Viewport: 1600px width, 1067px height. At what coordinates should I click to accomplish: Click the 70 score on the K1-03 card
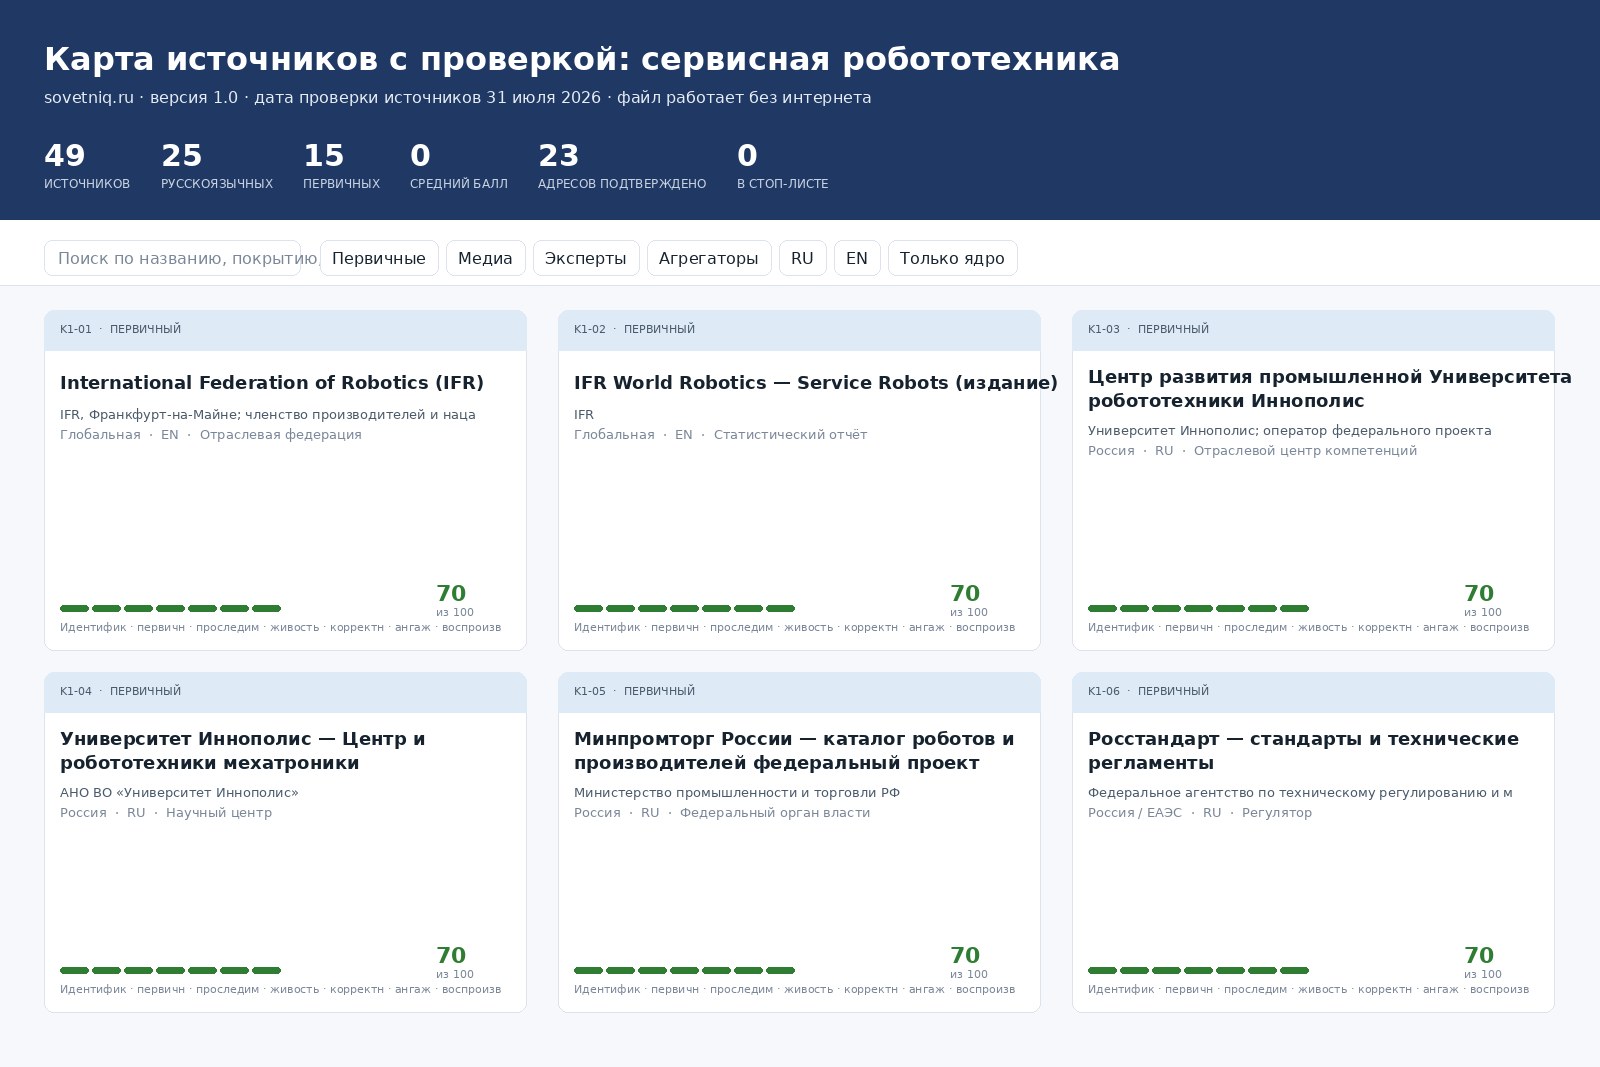1479,594
